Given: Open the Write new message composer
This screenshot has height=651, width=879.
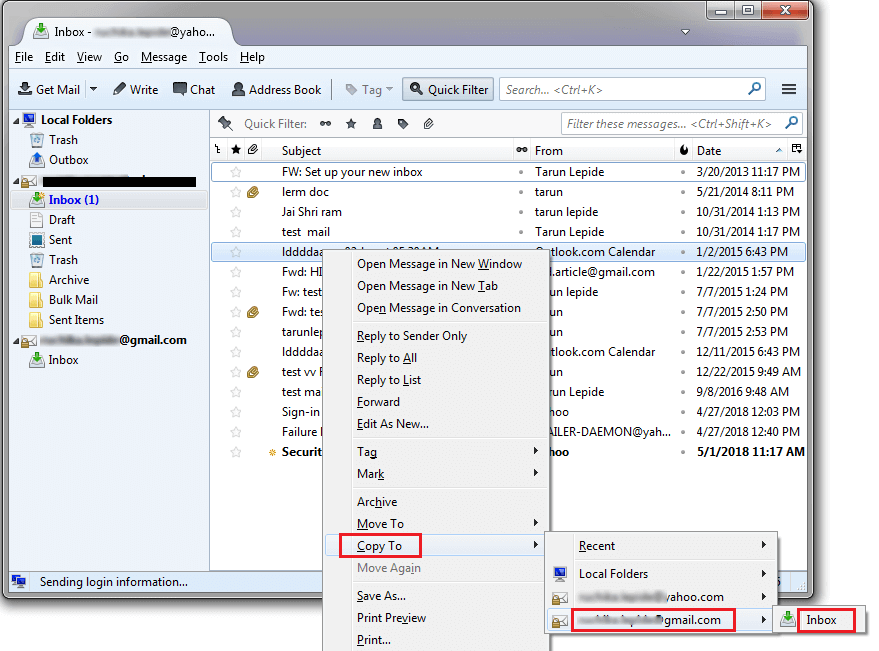Looking at the screenshot, I should point(135,89).
